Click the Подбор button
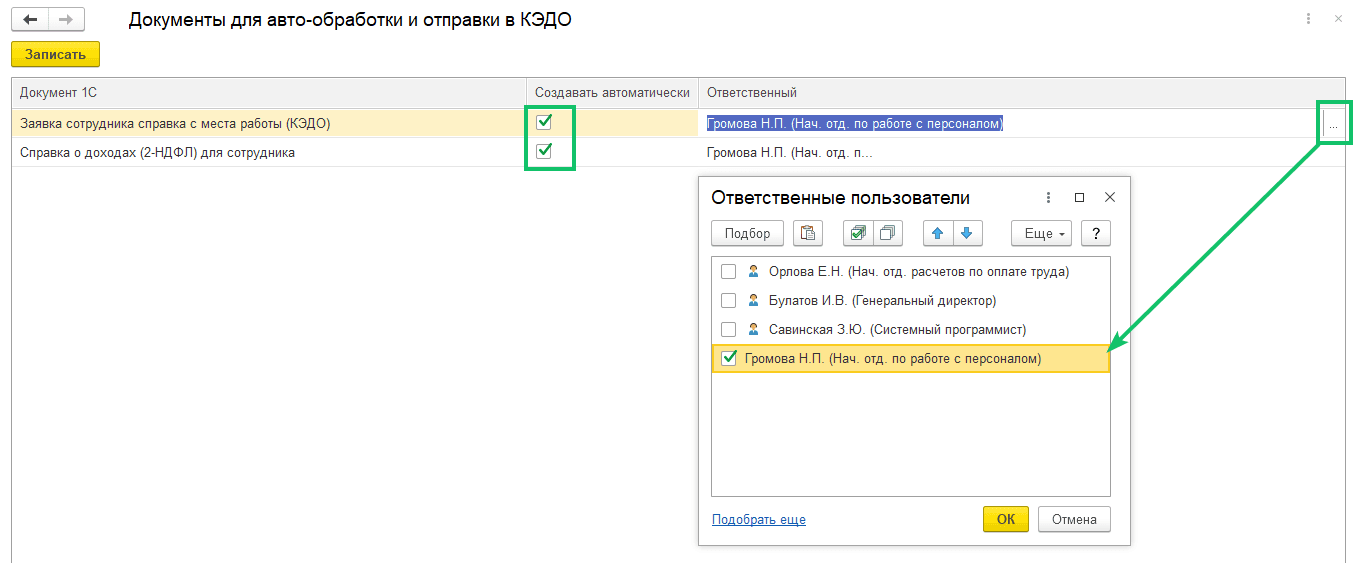 click(748, 233)
